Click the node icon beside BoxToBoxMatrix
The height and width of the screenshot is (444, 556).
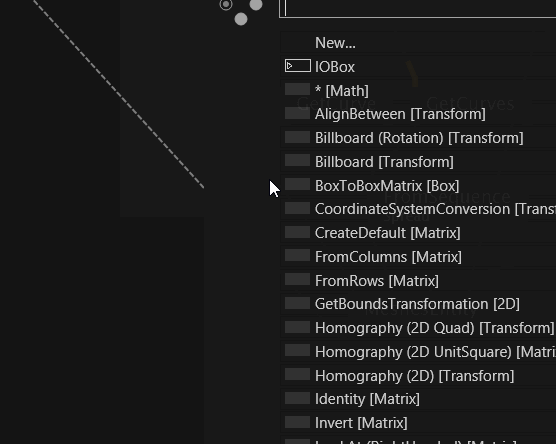click(298, 184)
